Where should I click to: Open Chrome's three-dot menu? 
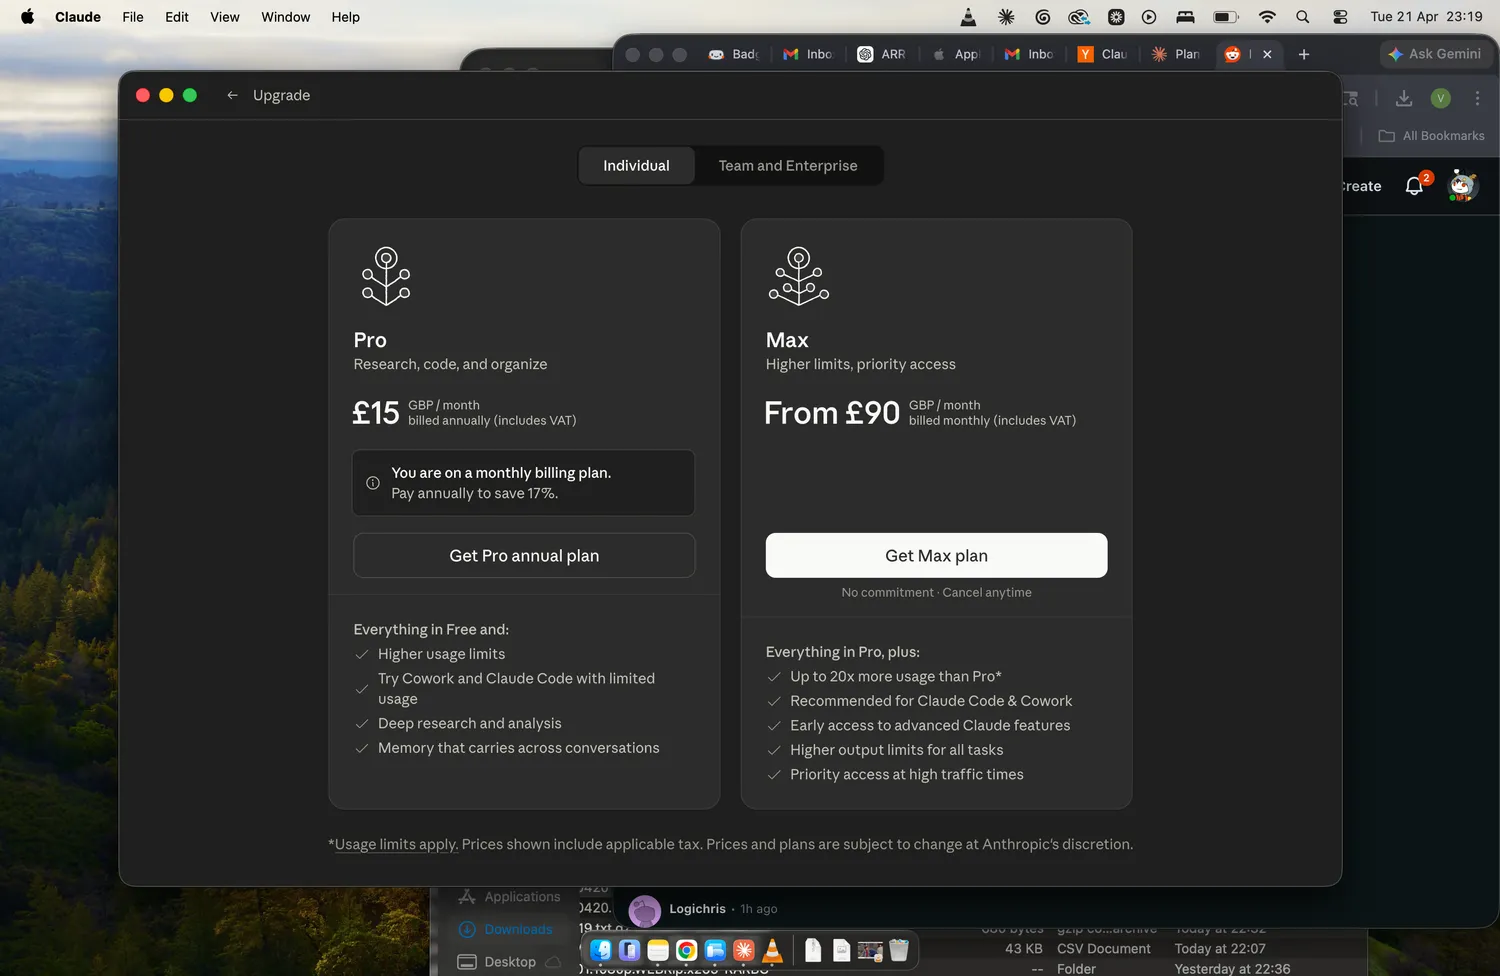coord(1477,98)
